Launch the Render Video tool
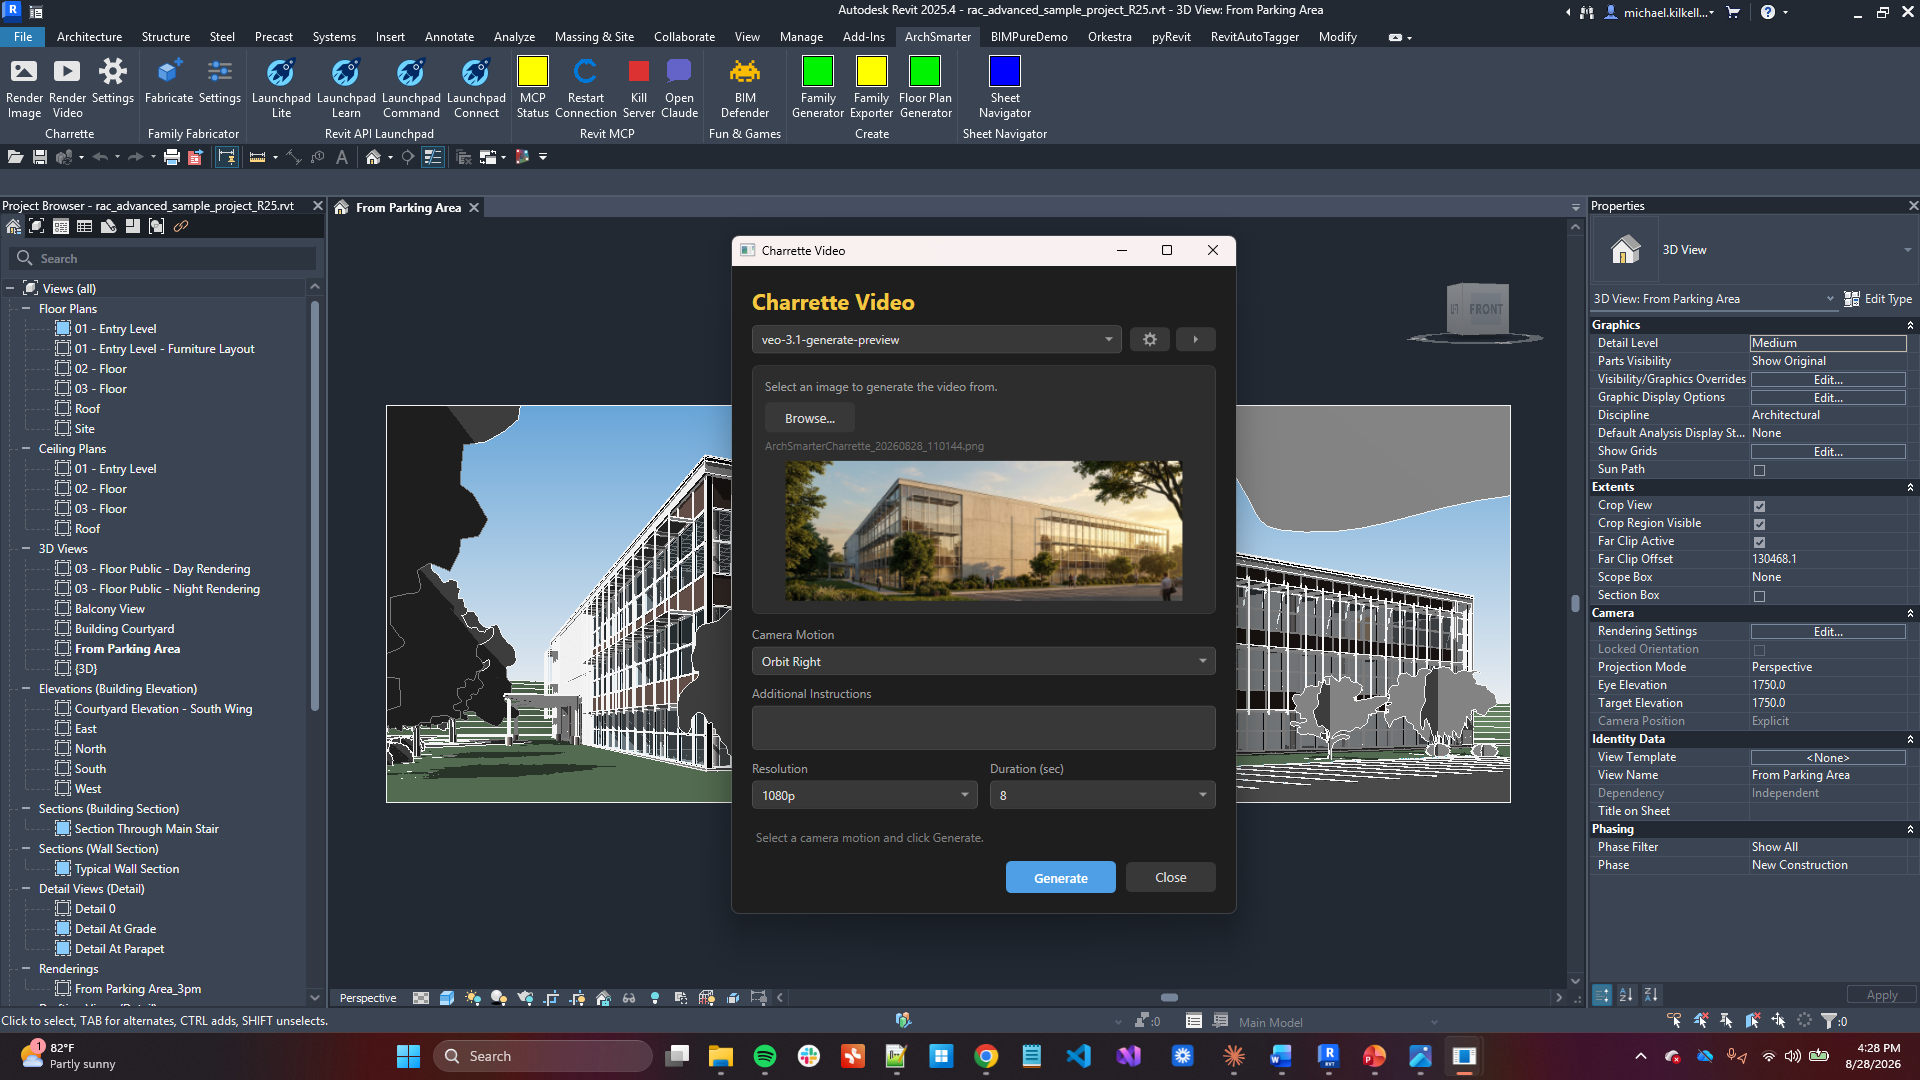Viewport: 1920px width, 1080px height. tap(67, 88)
